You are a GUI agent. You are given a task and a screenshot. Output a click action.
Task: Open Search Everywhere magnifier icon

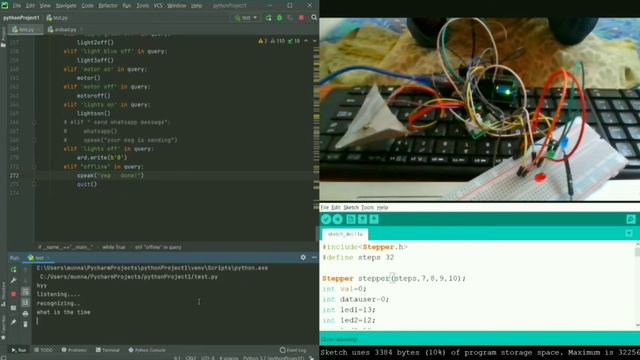[x=314, y=18]
